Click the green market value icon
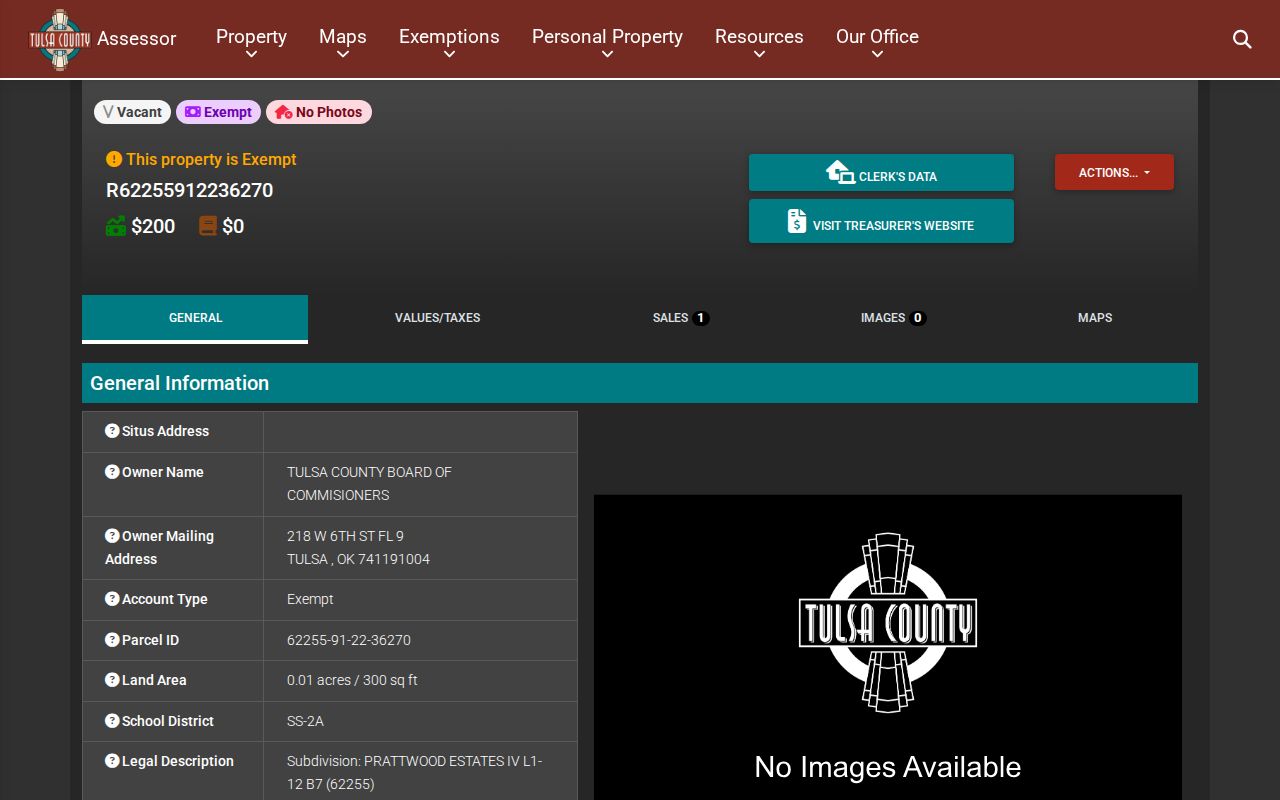1280x800 pixels. (116, 226)
